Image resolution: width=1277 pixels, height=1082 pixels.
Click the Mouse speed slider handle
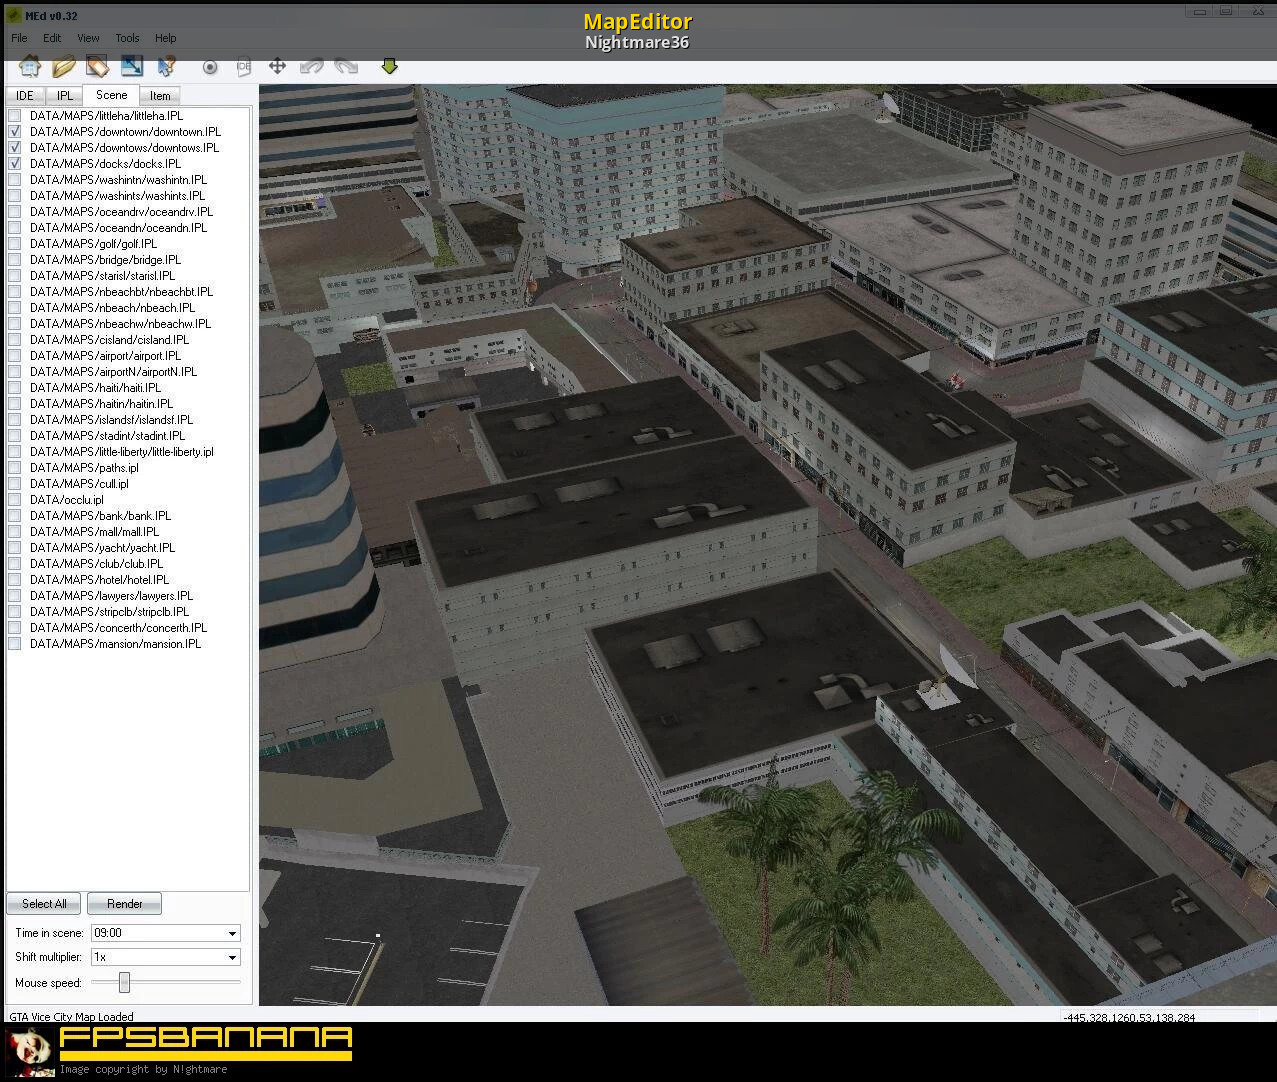pyautogui.click(x=124, y=982)
